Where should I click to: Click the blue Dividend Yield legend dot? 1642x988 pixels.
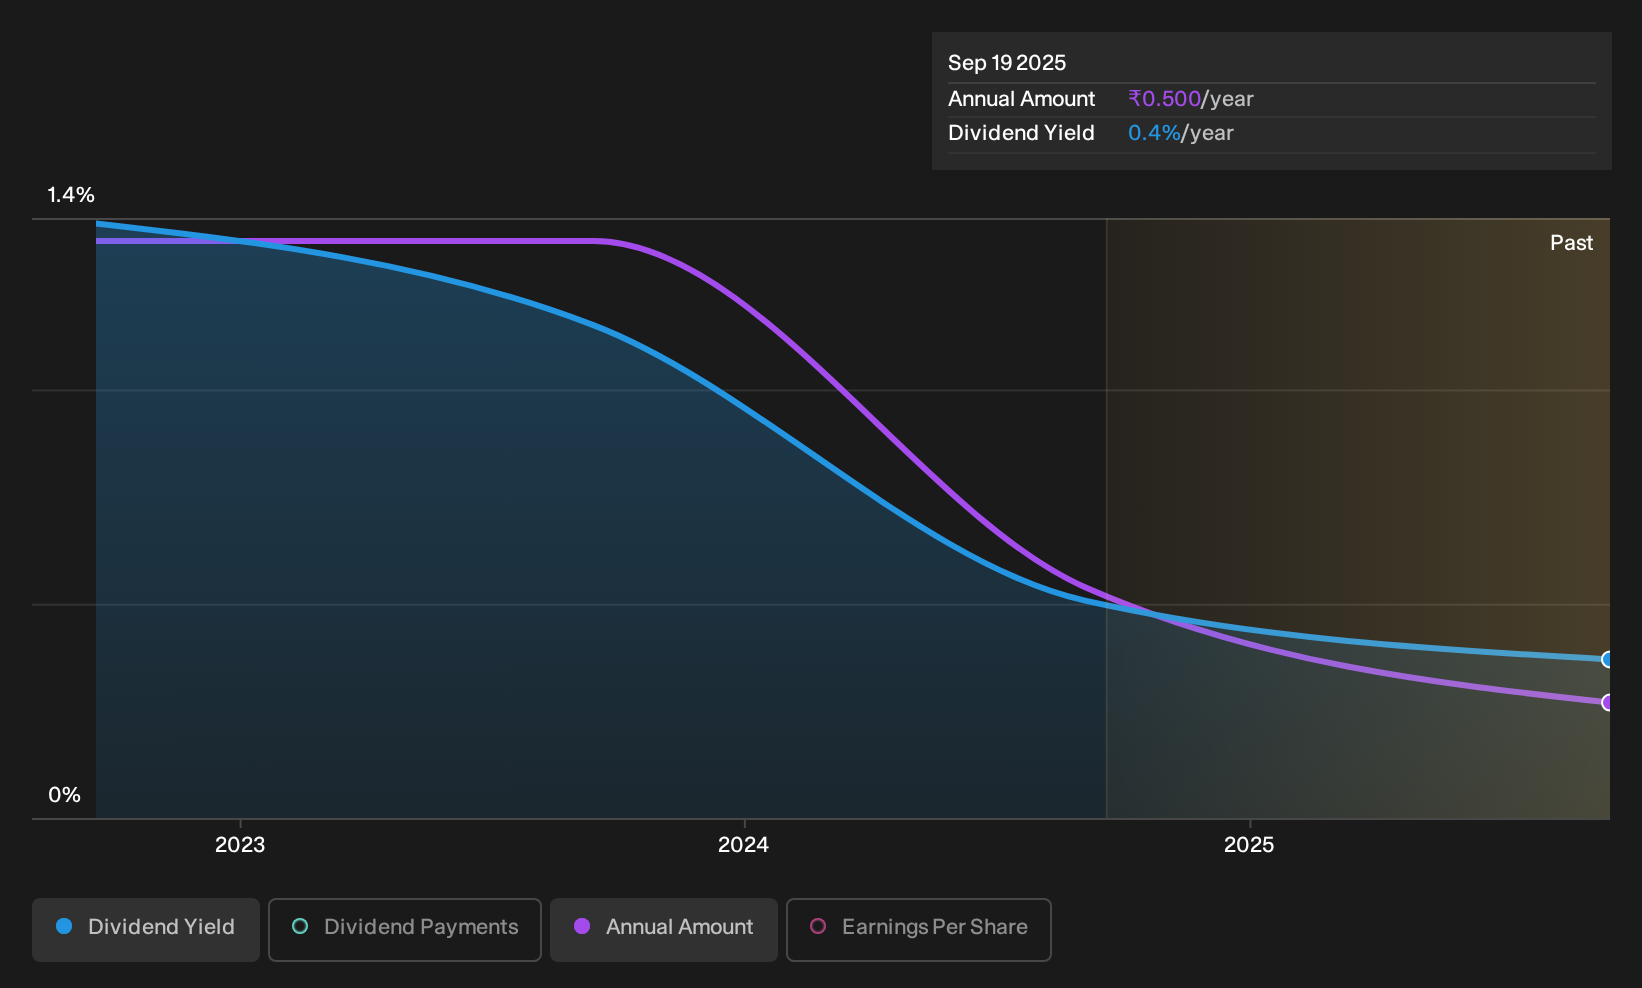click(x=64, y=926)
